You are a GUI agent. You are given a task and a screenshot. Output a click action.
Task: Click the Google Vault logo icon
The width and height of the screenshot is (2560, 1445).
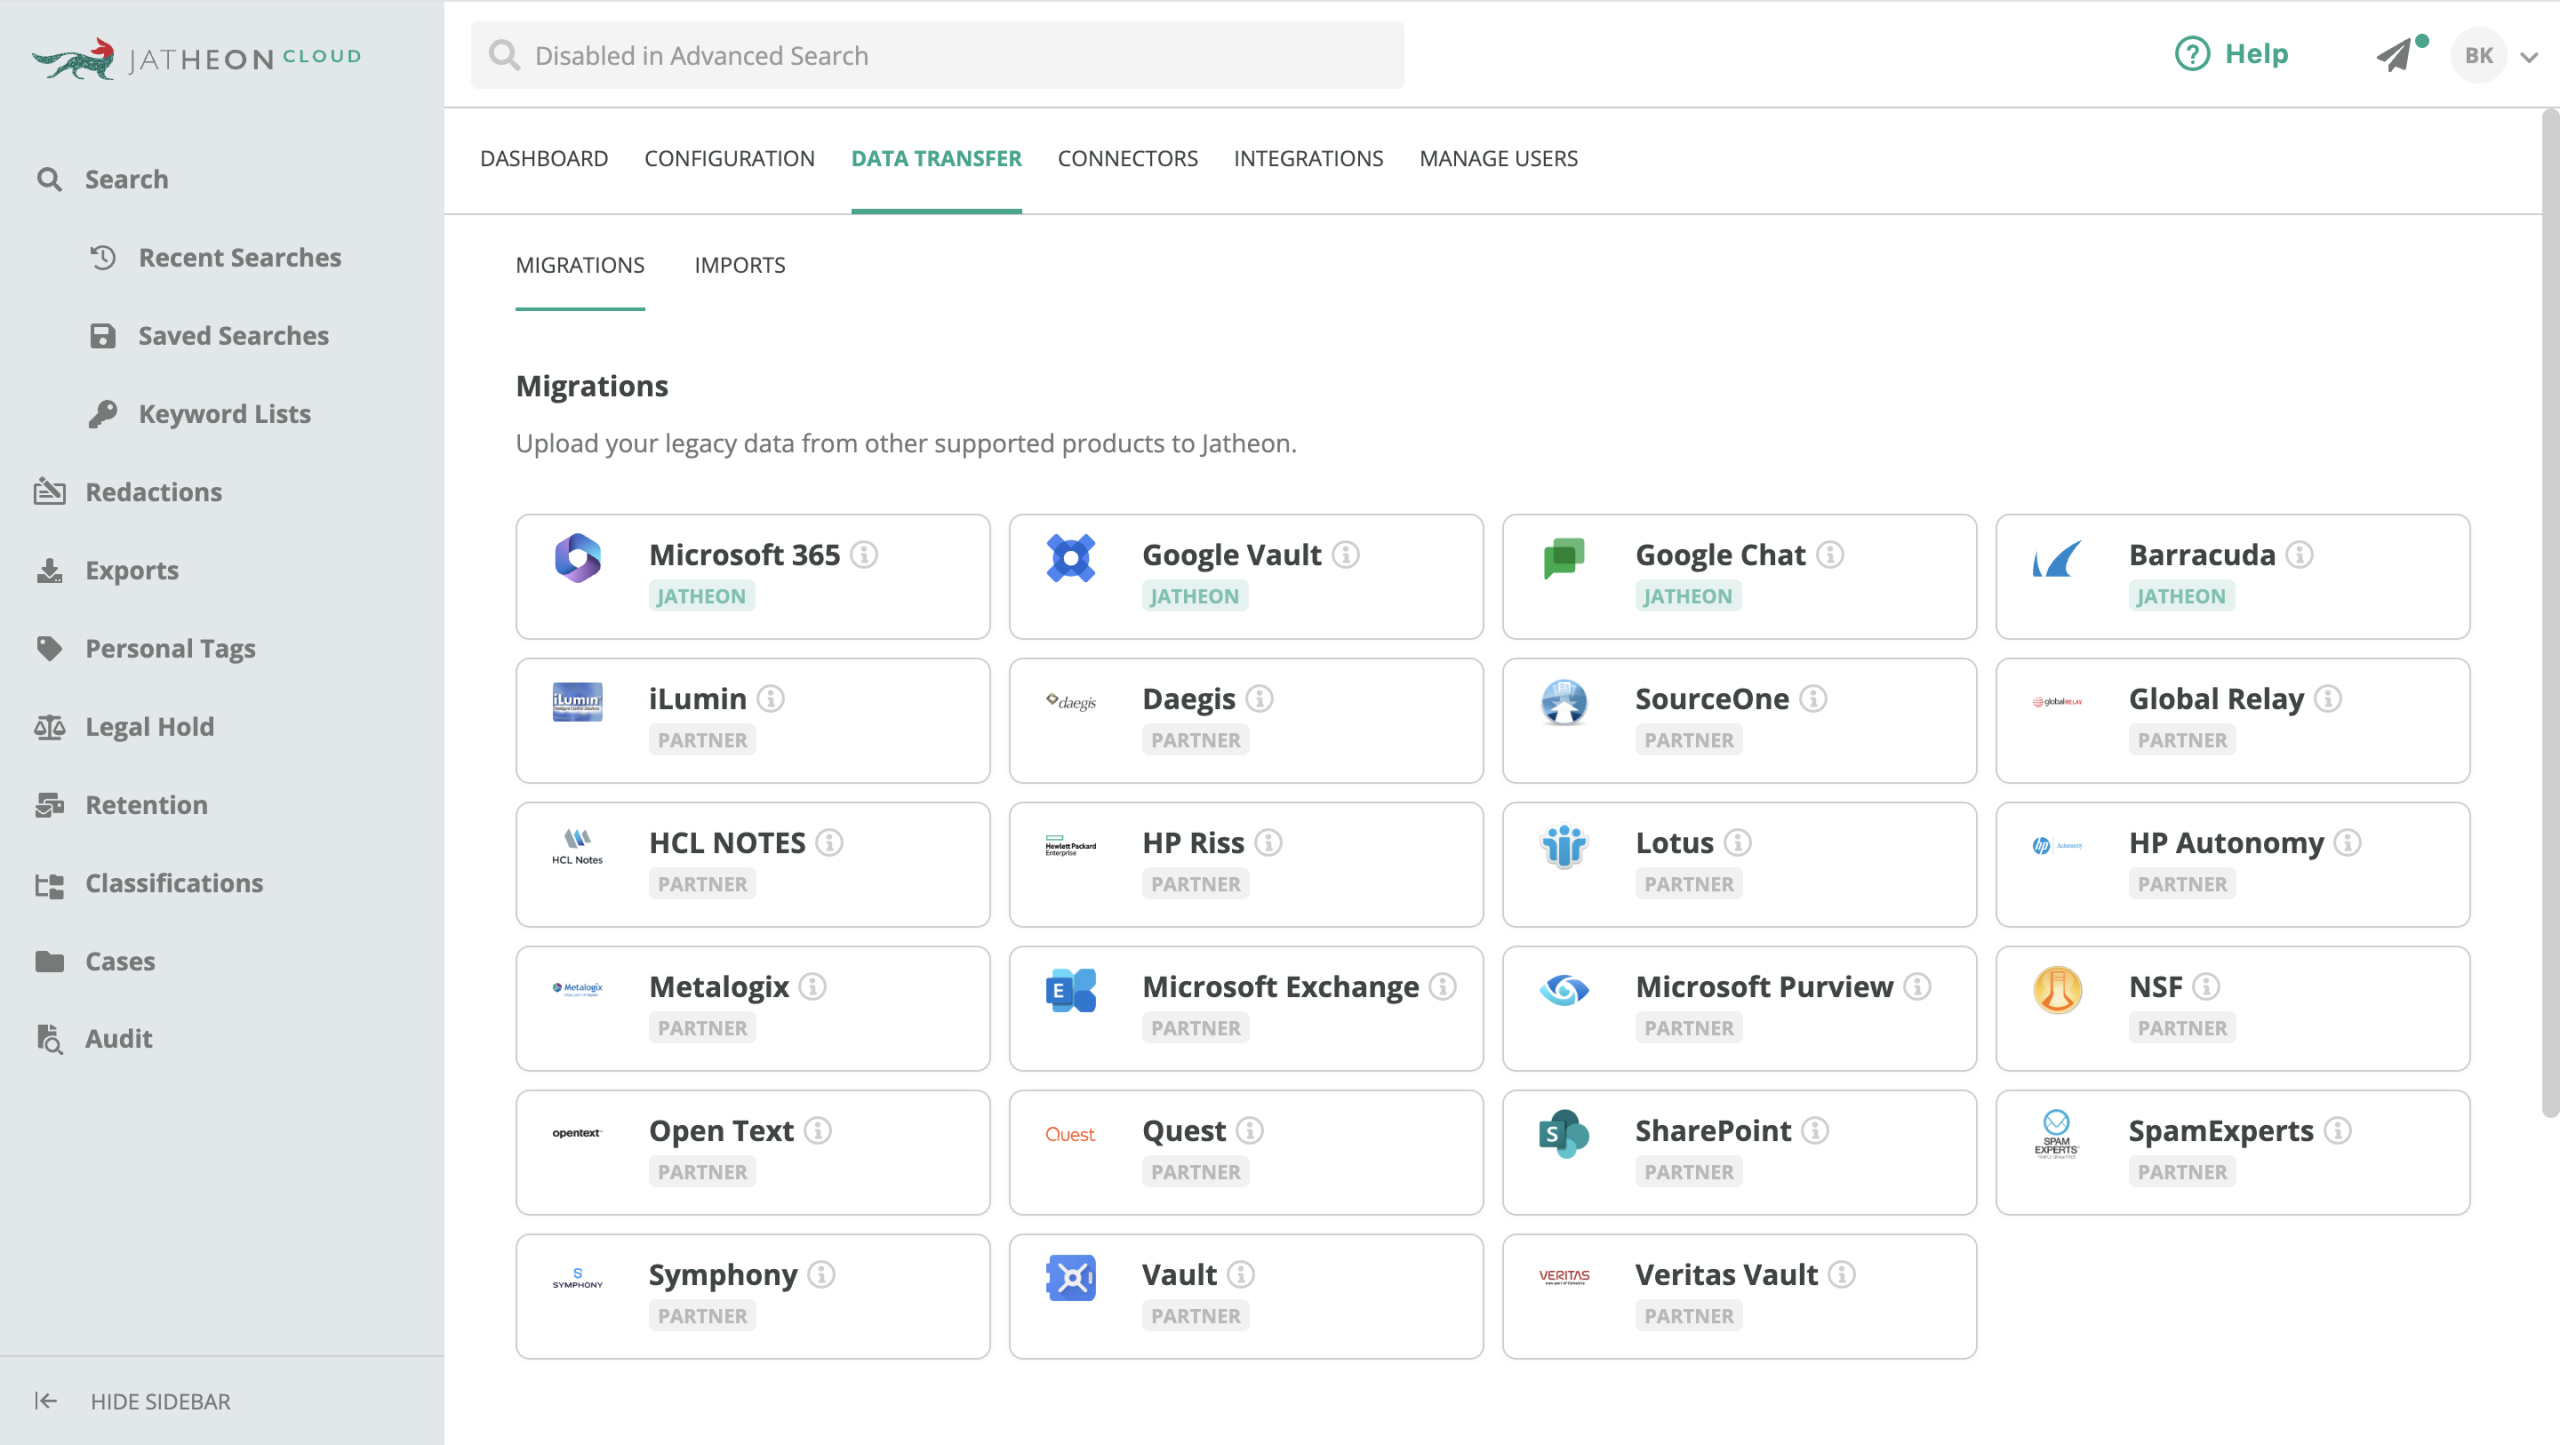(1070, 557)
